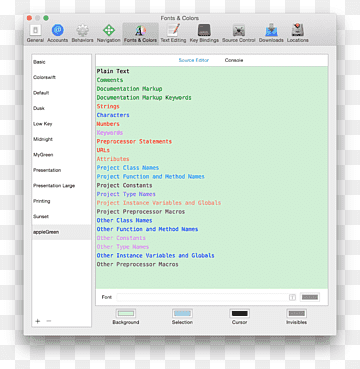Image resolution: width=360 pixels, height=369 pixels.
Task: Open the Cursor color well
Action: click(240, 314)
